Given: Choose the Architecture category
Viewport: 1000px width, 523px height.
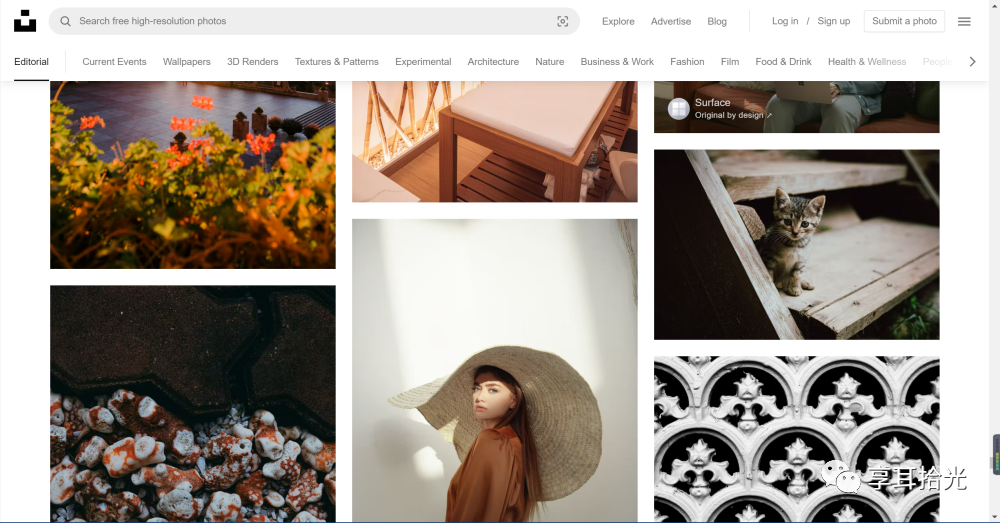Looking at the screenshot, I should (493, 62).
